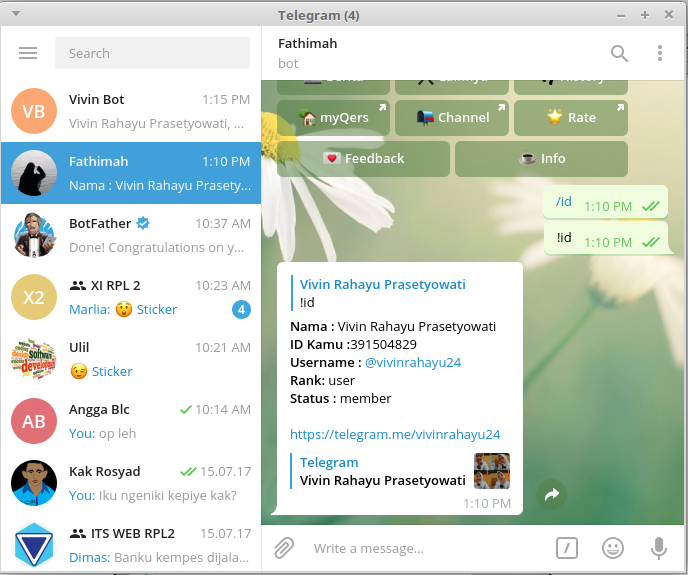
Task: Click the group icon beside ITS WEB RPL2
Action: pos(78,534)
